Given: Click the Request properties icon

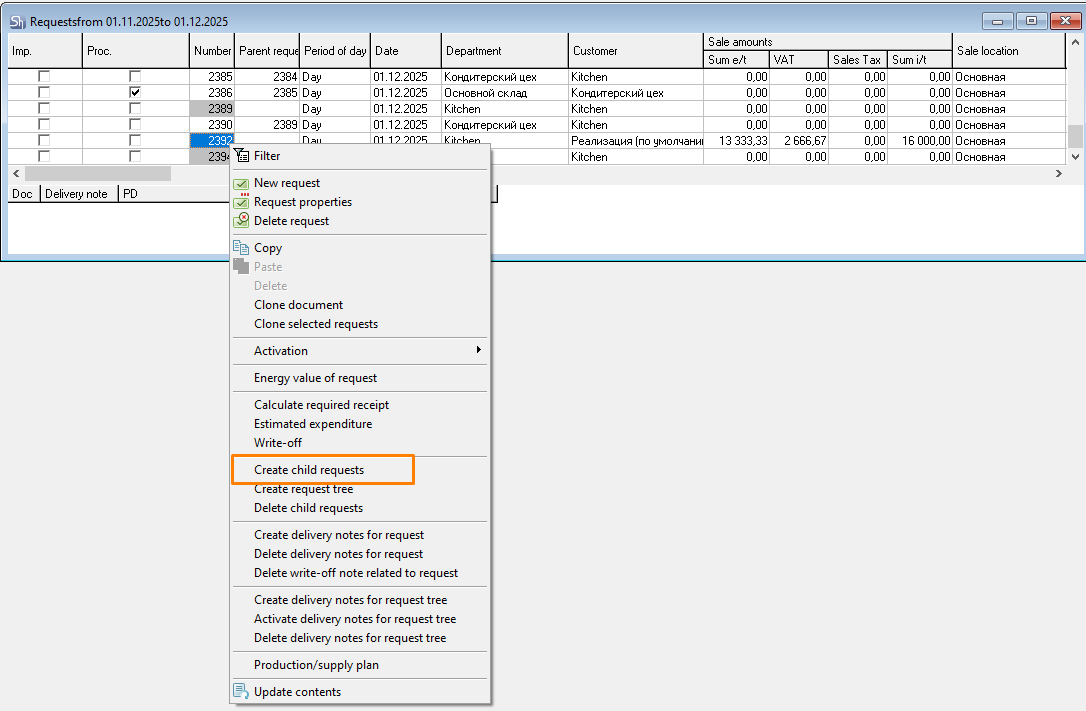Looking at the screenshot, I should click(241, 202).
